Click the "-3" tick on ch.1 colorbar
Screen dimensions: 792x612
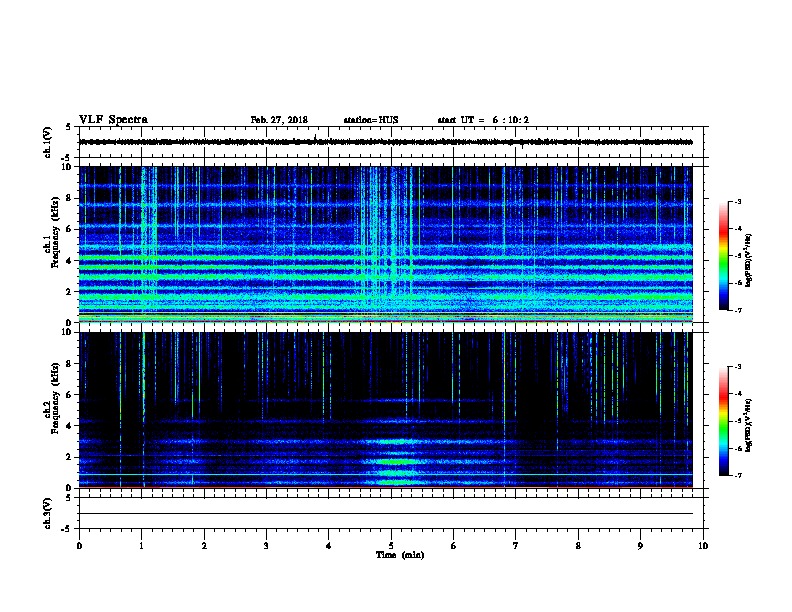tap(737, 201)
